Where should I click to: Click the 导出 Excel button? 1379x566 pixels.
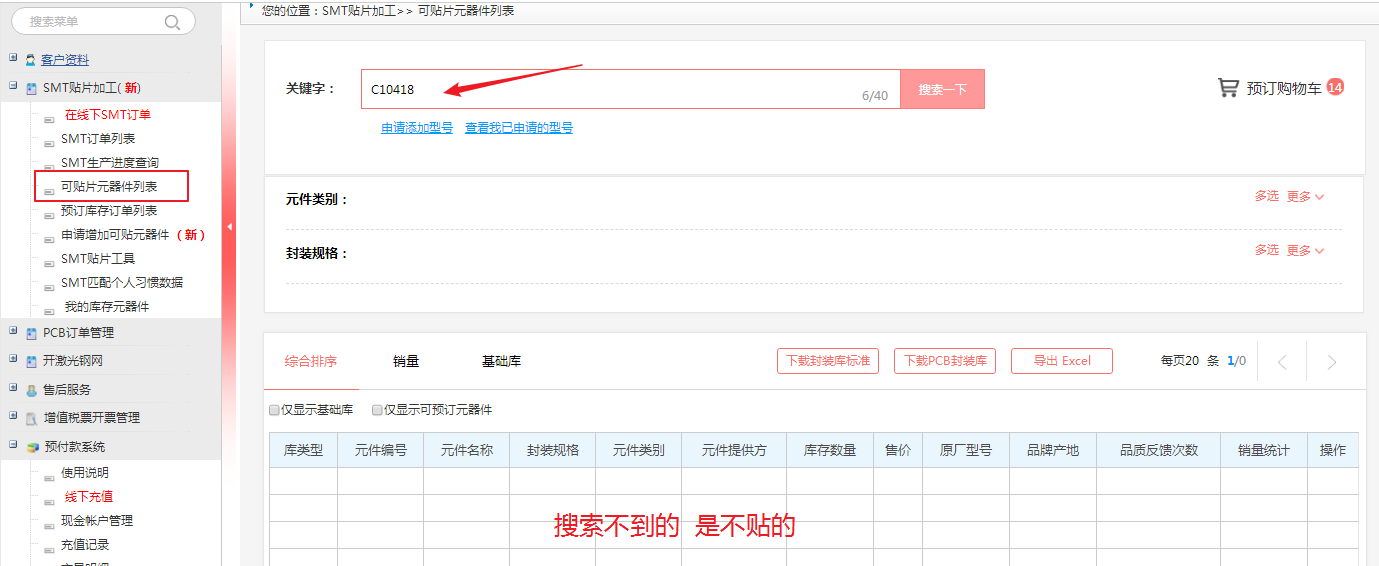tap(1061, 361)
